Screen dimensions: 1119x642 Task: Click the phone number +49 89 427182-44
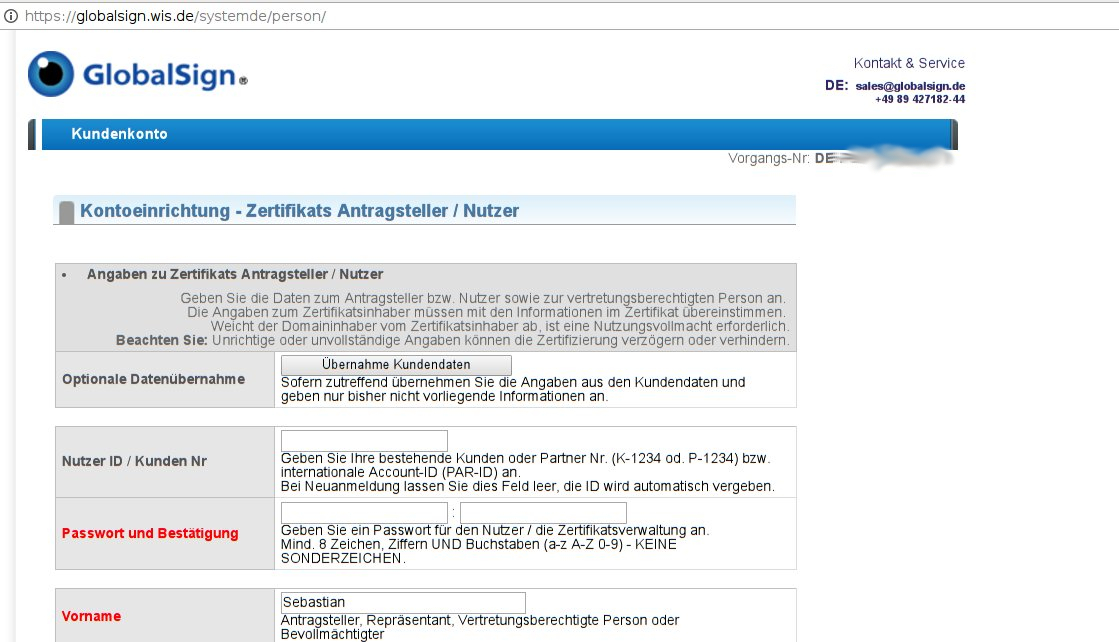[x=920, y=99]
